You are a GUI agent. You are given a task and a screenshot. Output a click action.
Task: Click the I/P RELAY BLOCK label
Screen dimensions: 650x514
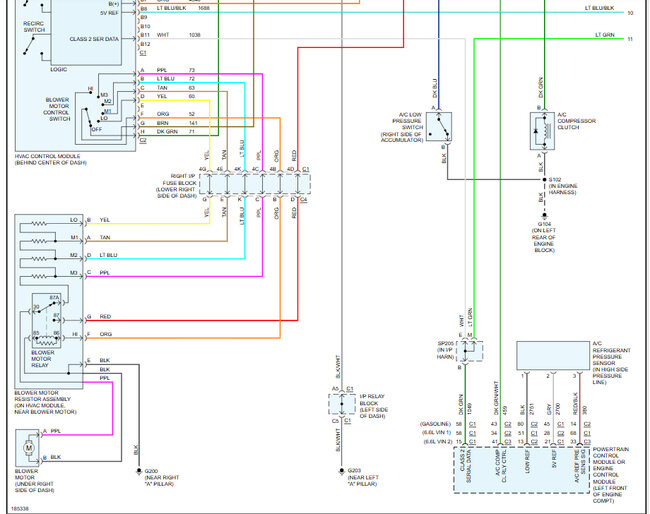(374, 406)
